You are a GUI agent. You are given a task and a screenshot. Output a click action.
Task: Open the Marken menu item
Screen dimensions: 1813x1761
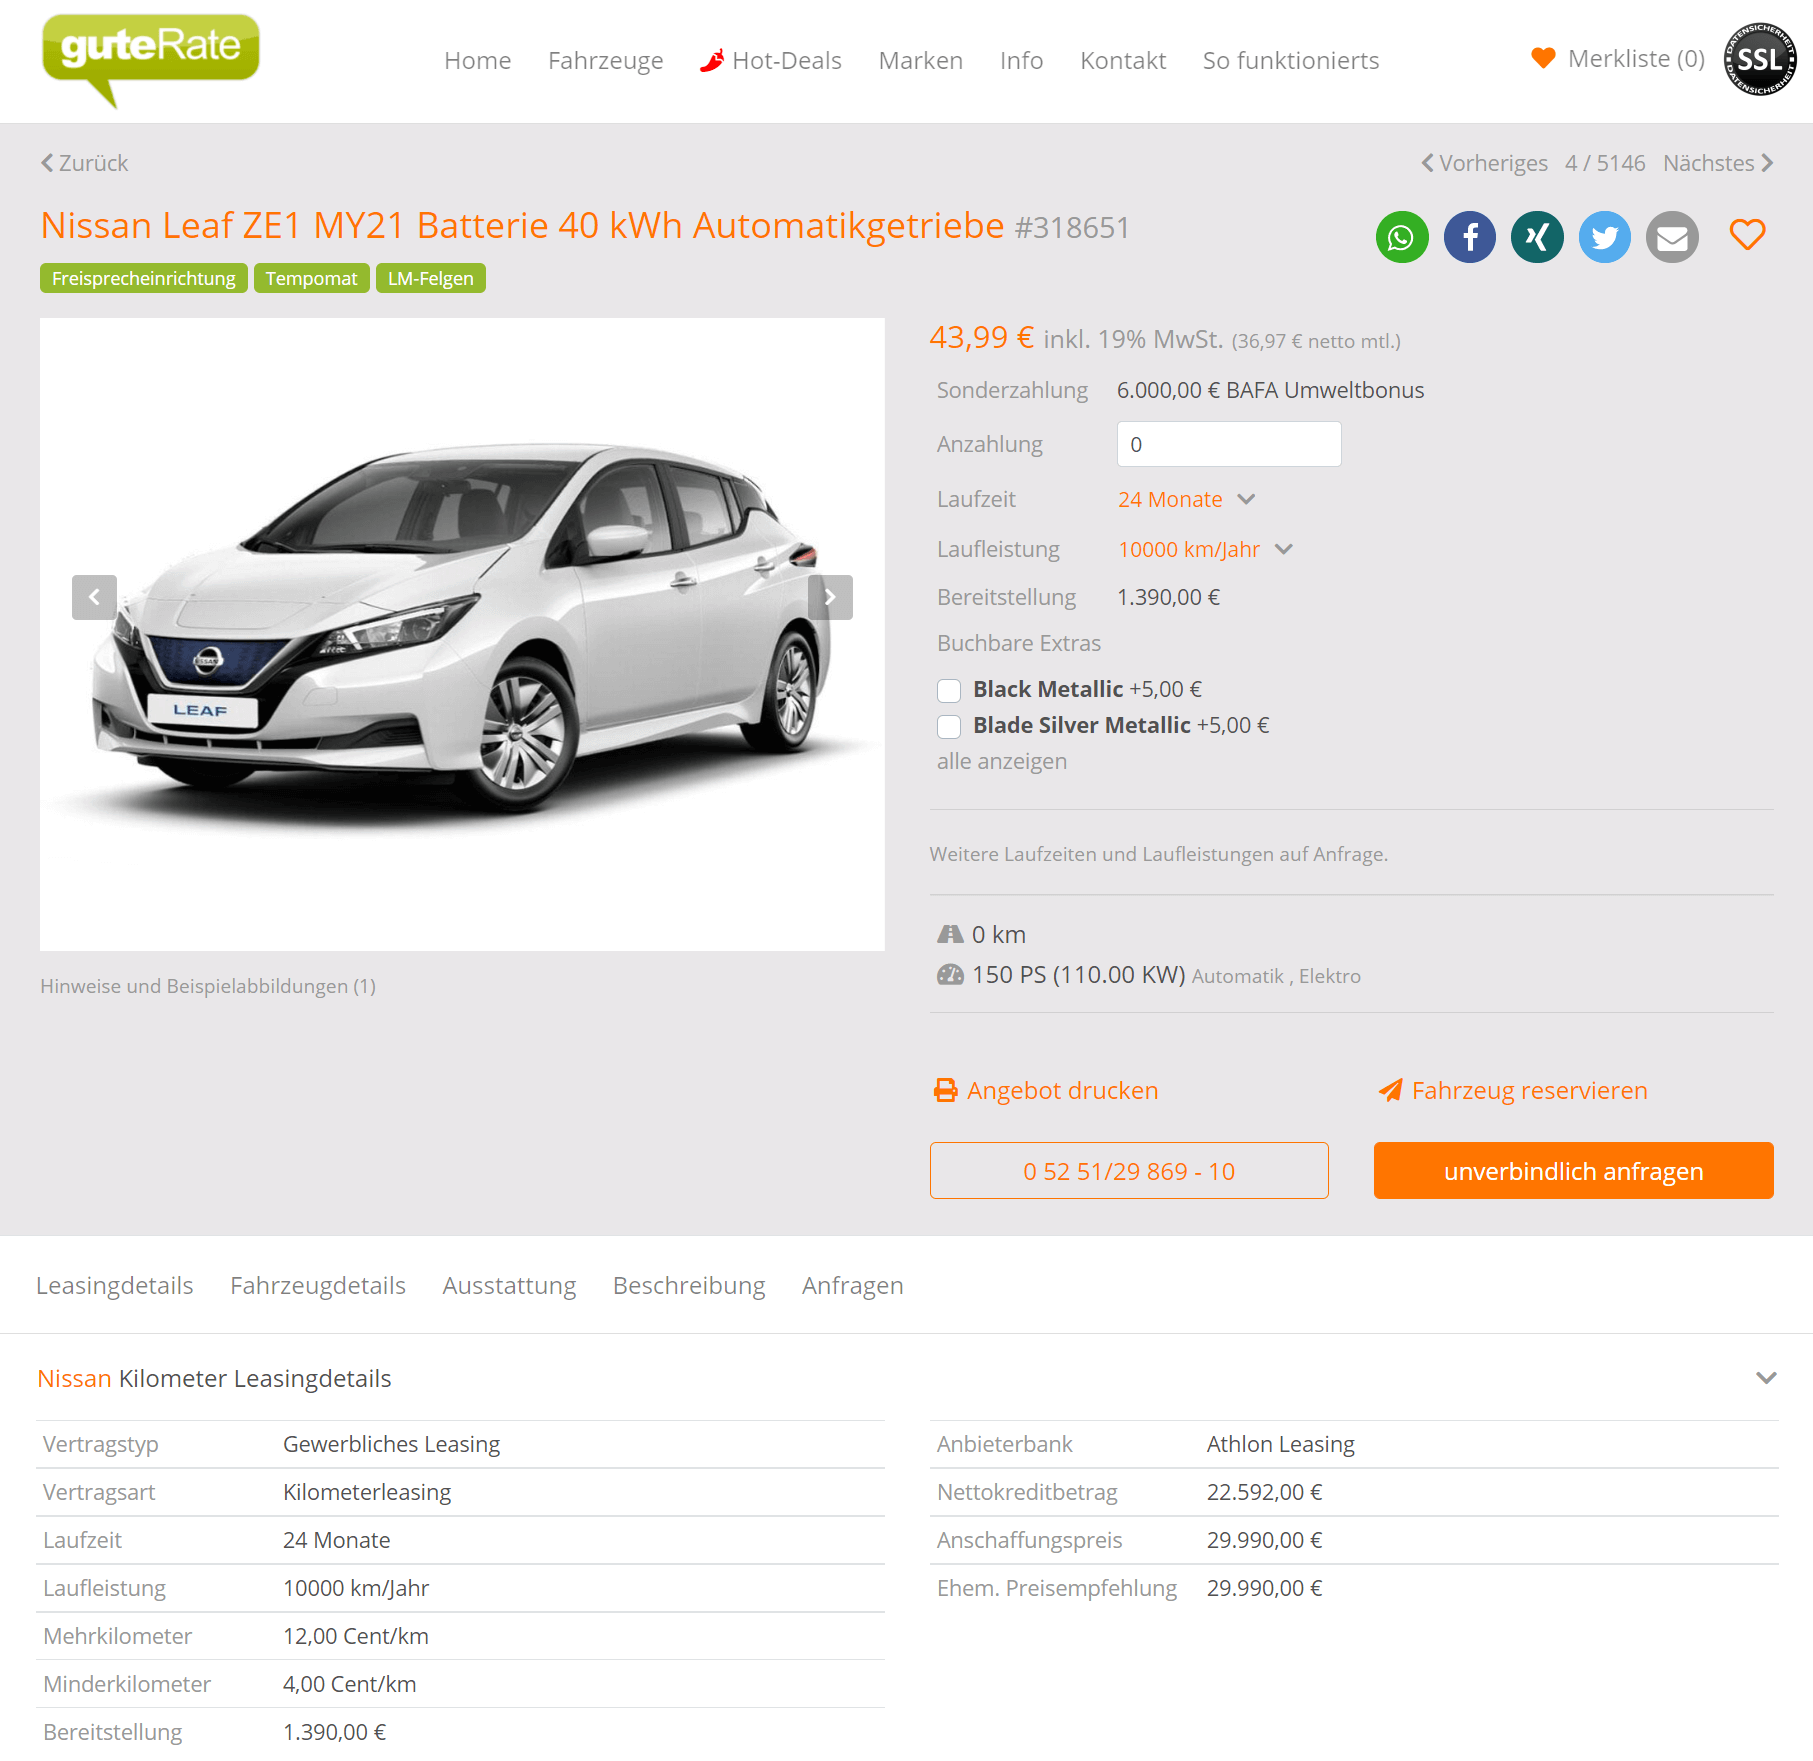921,60
